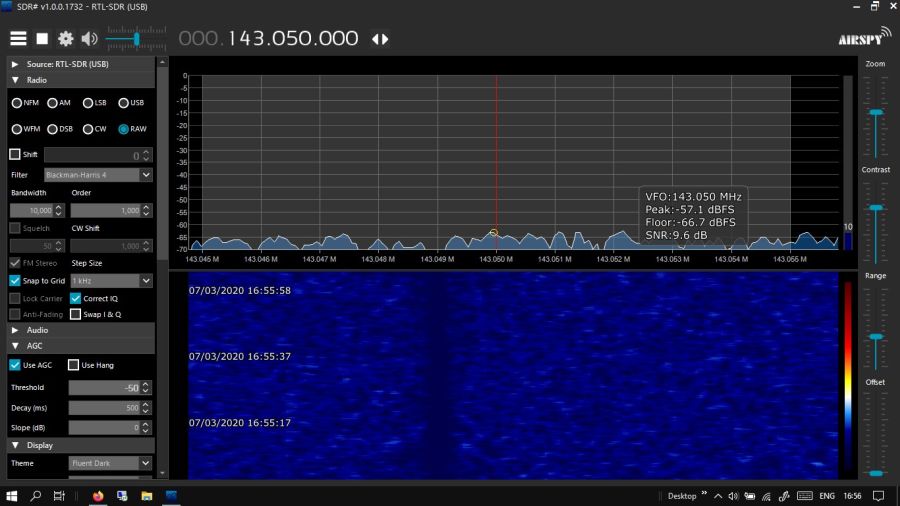Image resolution: width=900 pixels, height=506 pixels.
Task: Adjust the Range slider
Action: (x=875, y=337)
